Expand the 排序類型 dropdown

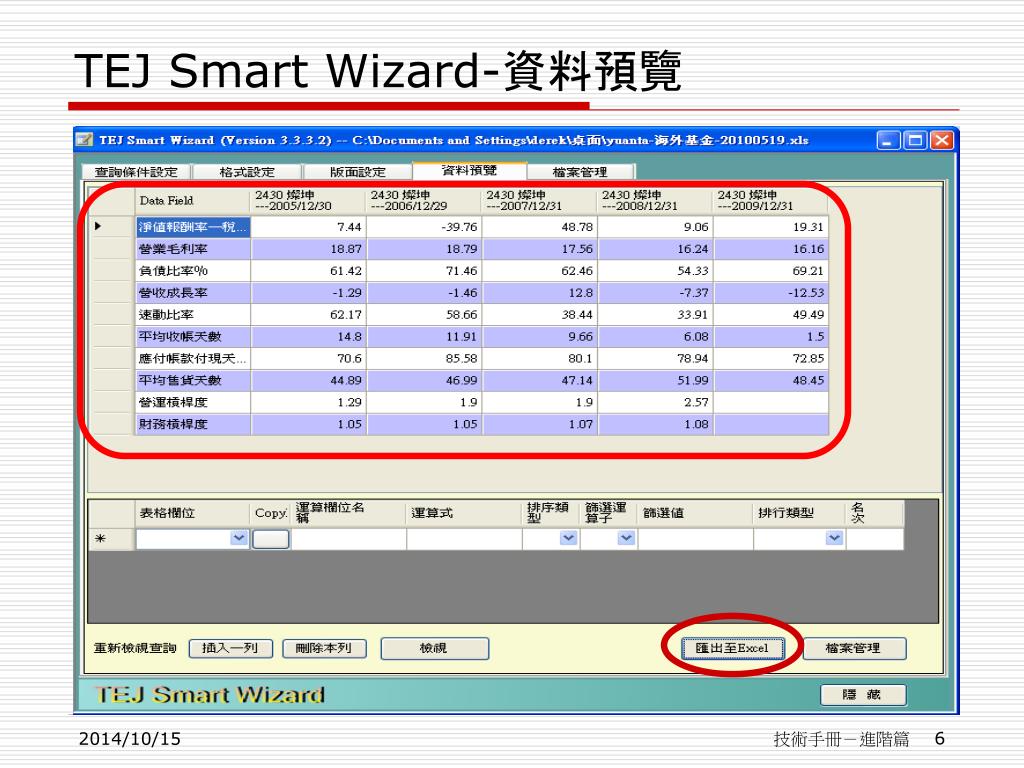point(568,539)
